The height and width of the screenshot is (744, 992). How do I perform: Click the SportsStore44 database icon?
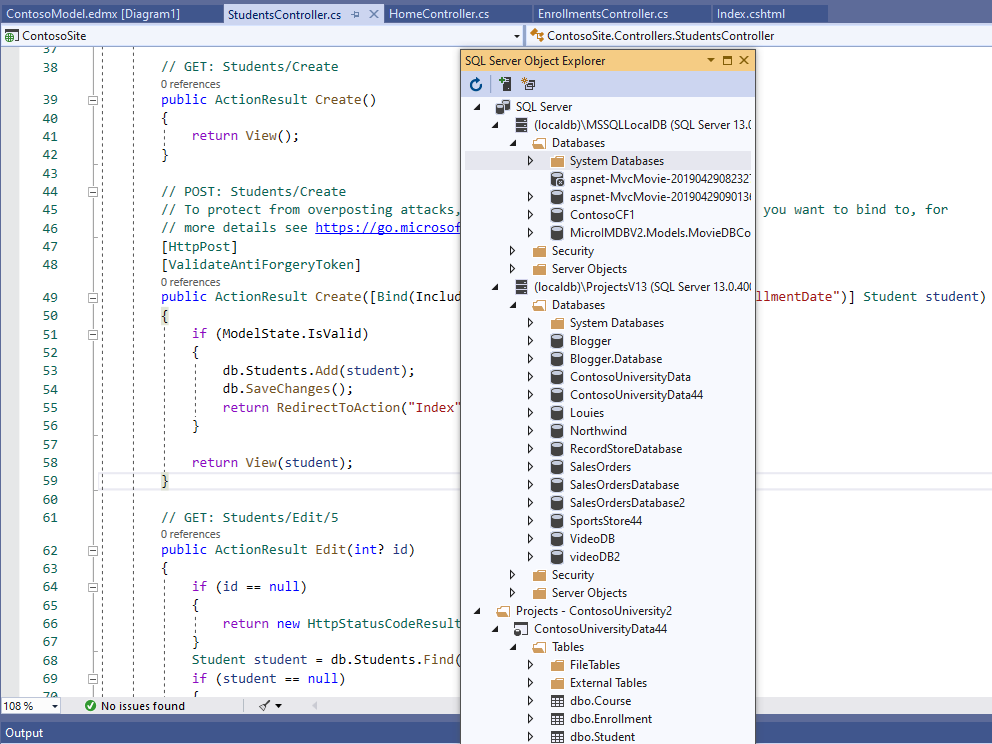coord(557,521)
